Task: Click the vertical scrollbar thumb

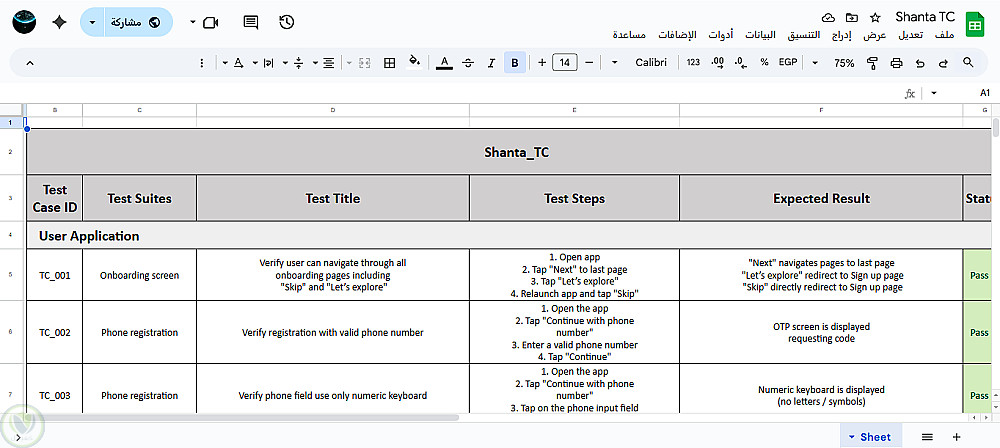Action: pyautogui.click(x=996, y=127)
